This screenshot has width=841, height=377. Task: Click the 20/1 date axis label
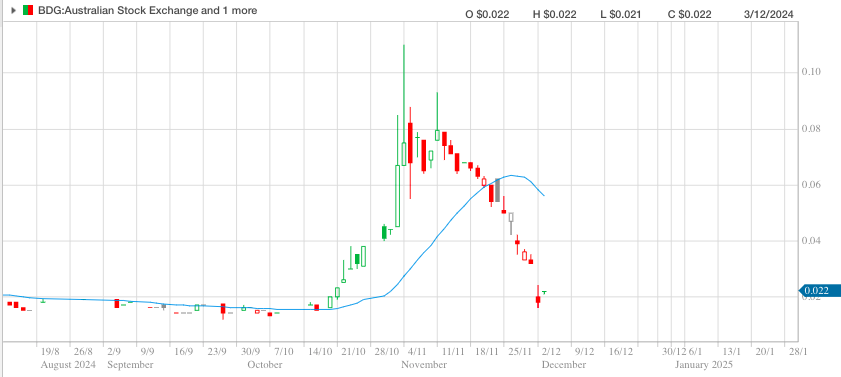(x=765, y=352)
